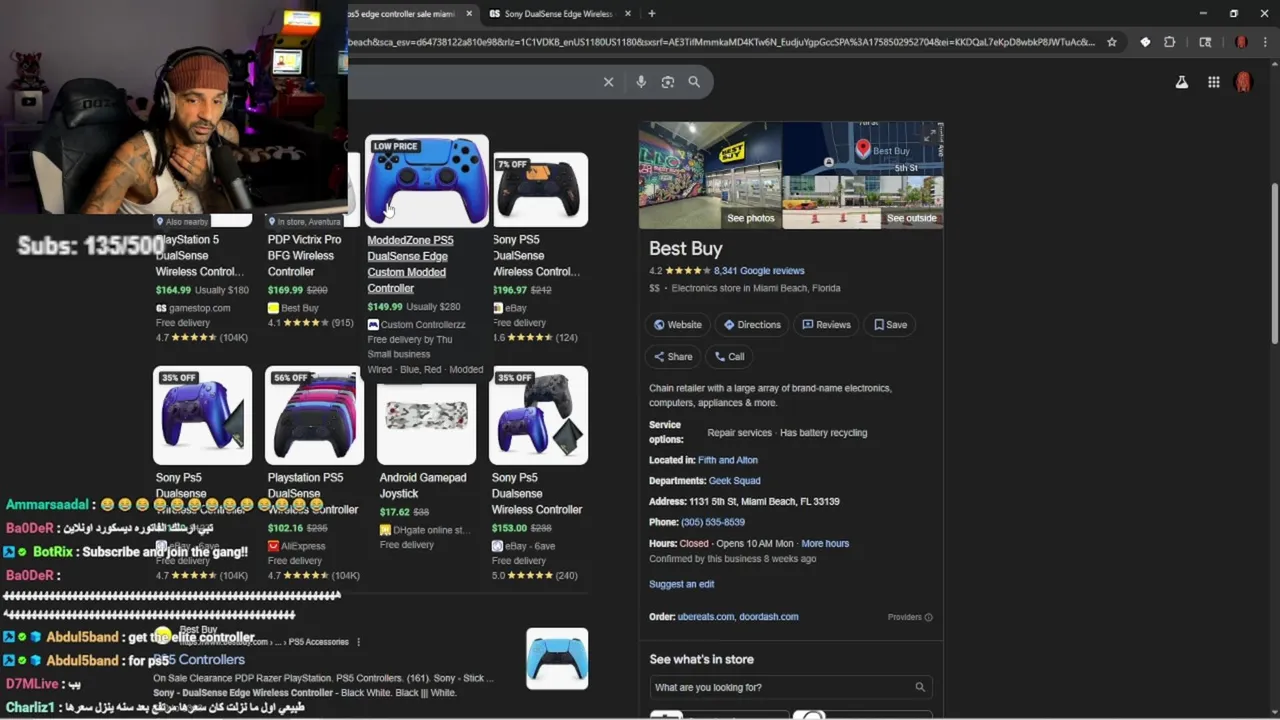Get Directions to Best Buy
Image resolution: width=1280 pixels, height=720 pixels.
coord(752,325)
